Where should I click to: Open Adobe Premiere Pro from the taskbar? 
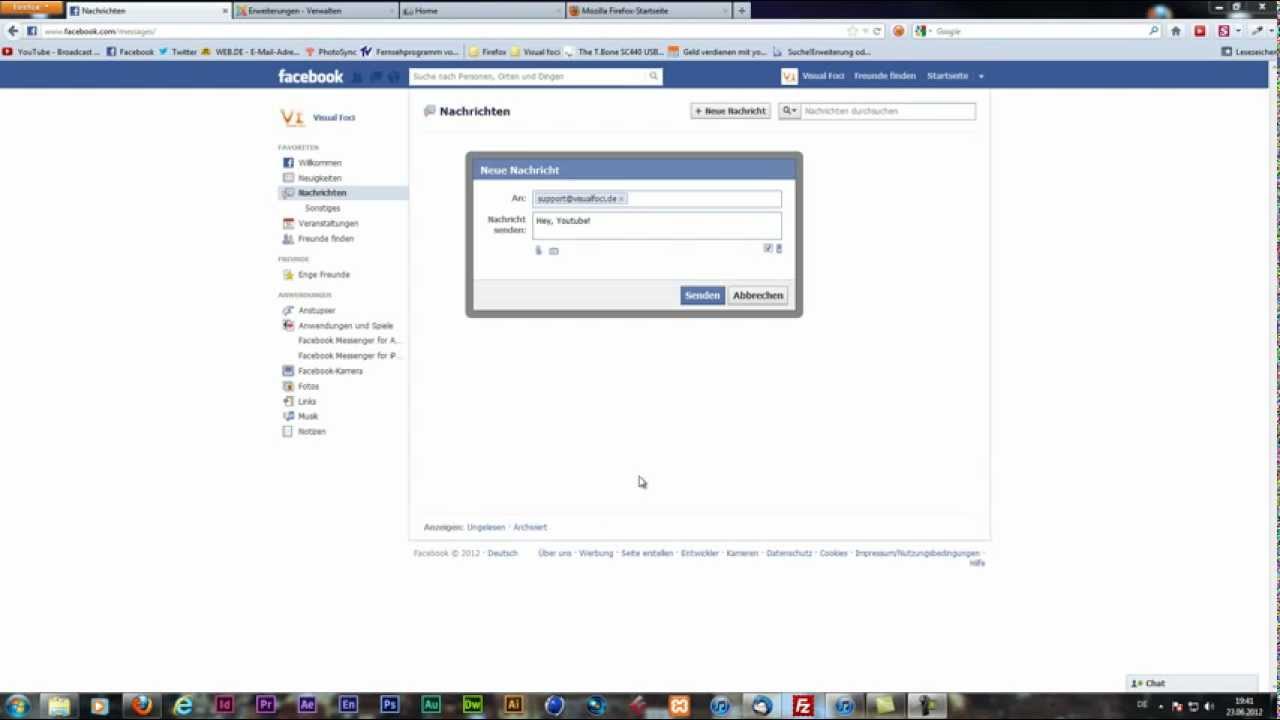266,706
